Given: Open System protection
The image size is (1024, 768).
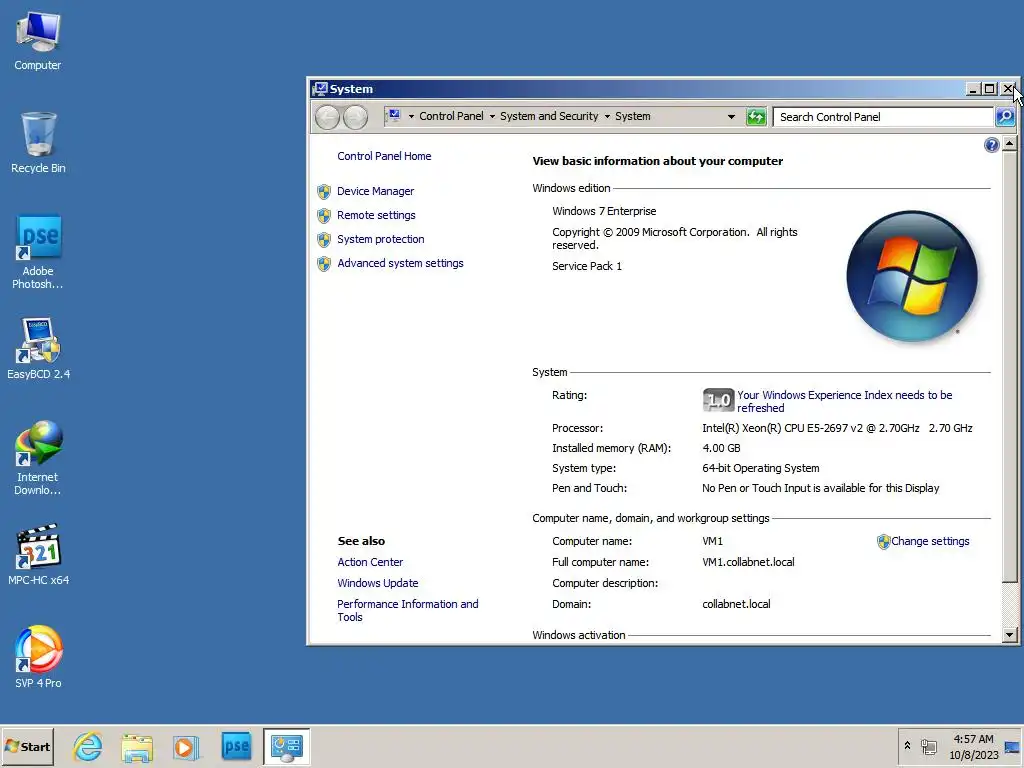Looking at the screenshot, I should click(x=381, y=239).
